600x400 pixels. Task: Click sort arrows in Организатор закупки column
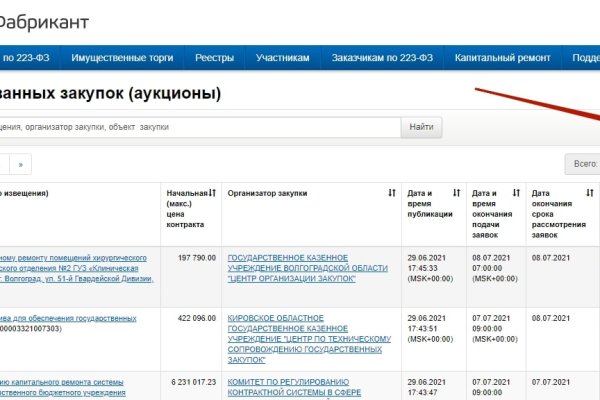391,192
